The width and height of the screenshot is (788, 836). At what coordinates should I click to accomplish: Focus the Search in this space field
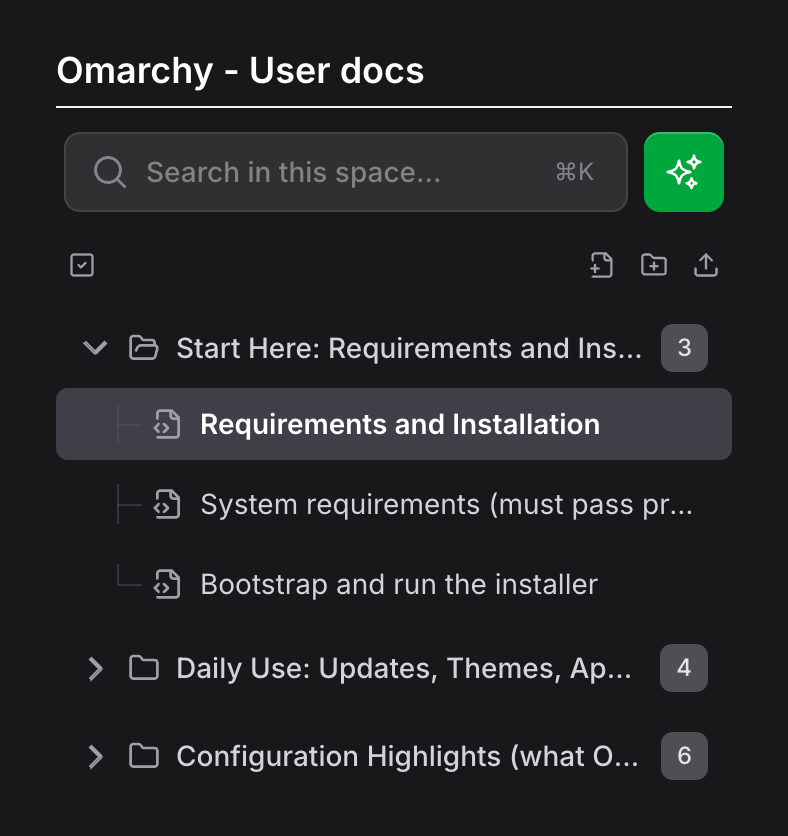coord(345,172)
